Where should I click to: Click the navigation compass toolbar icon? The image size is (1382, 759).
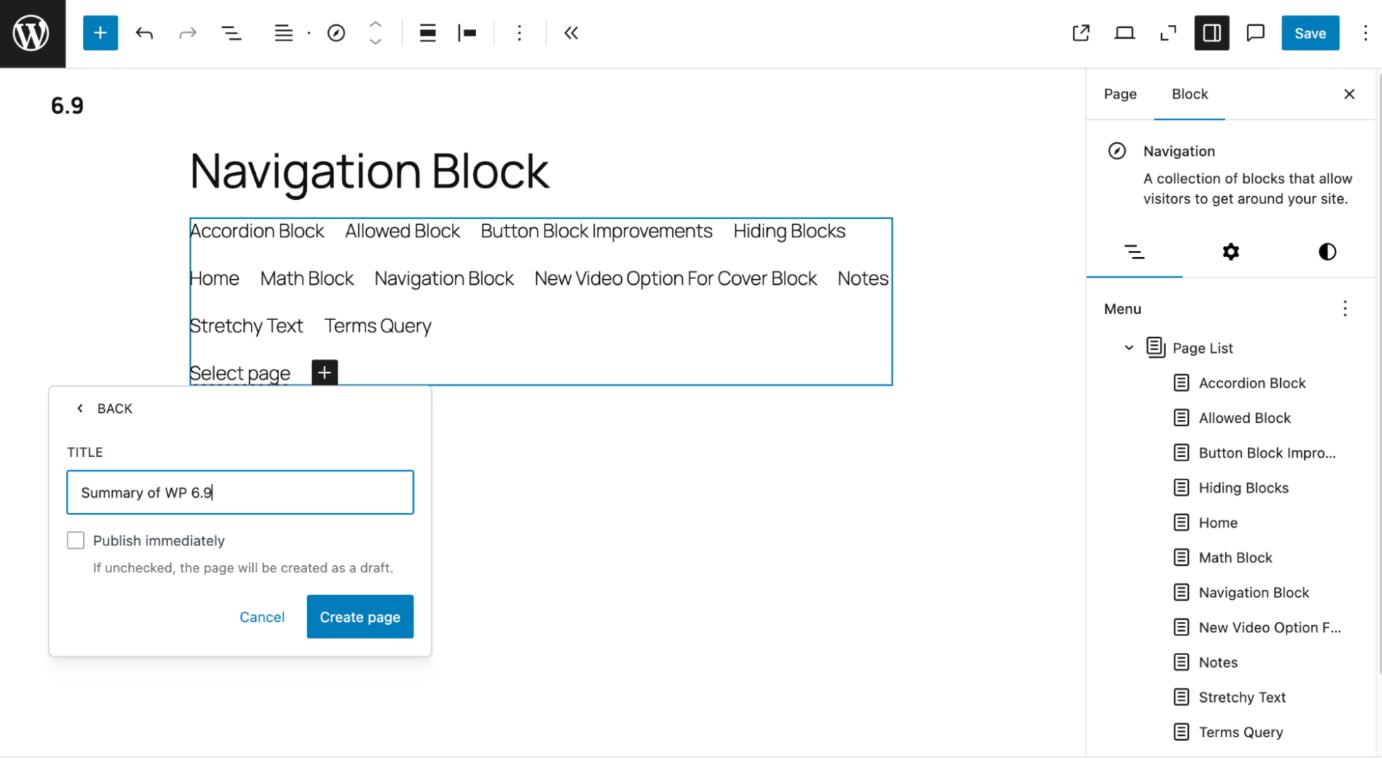tap(336, 33)
